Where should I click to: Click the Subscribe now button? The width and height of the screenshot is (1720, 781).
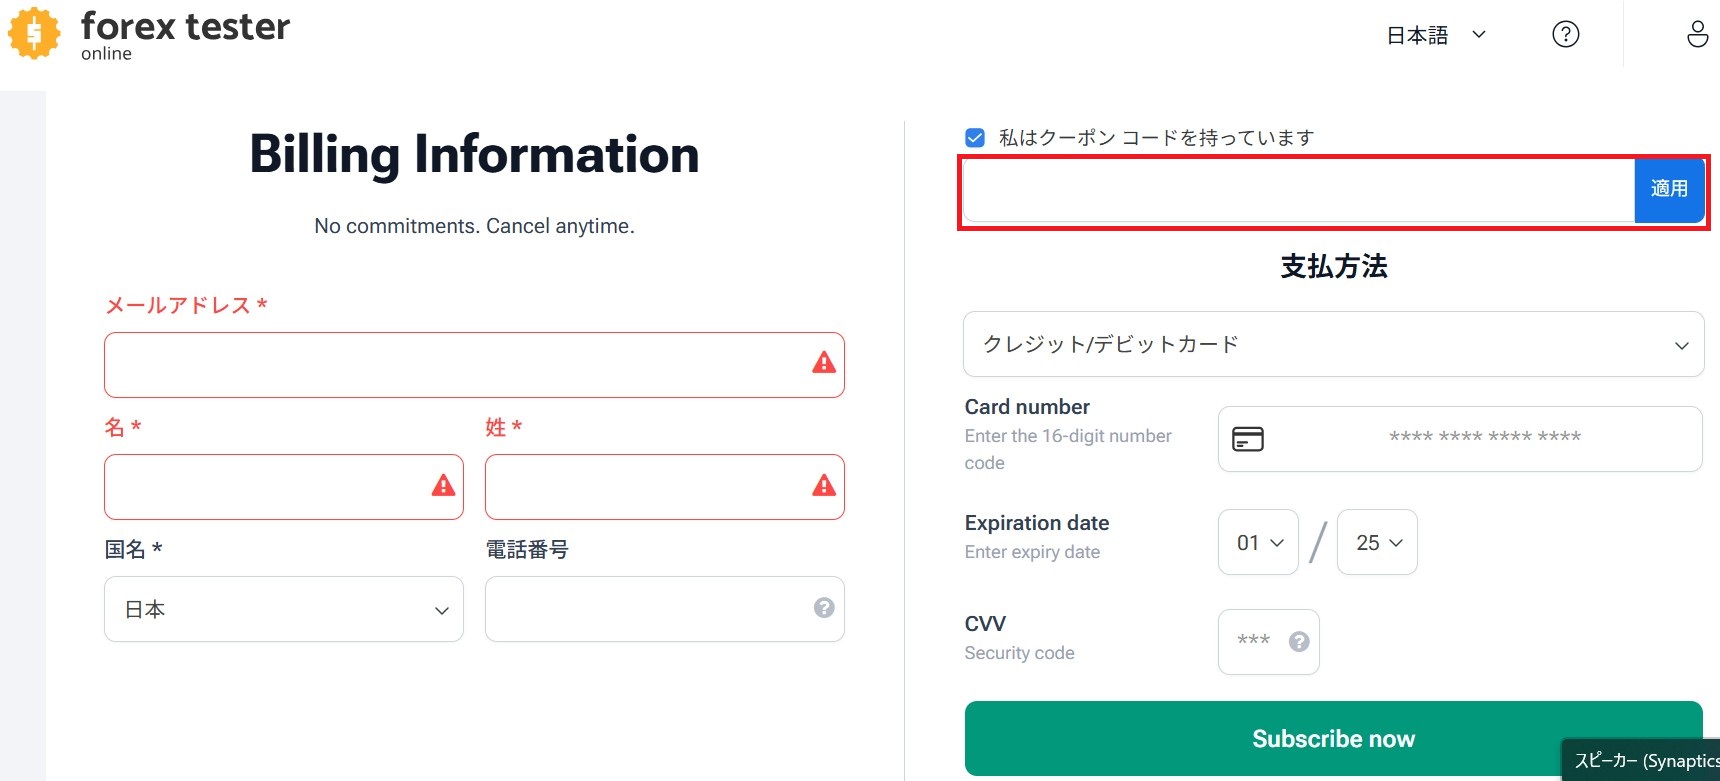1333,738
